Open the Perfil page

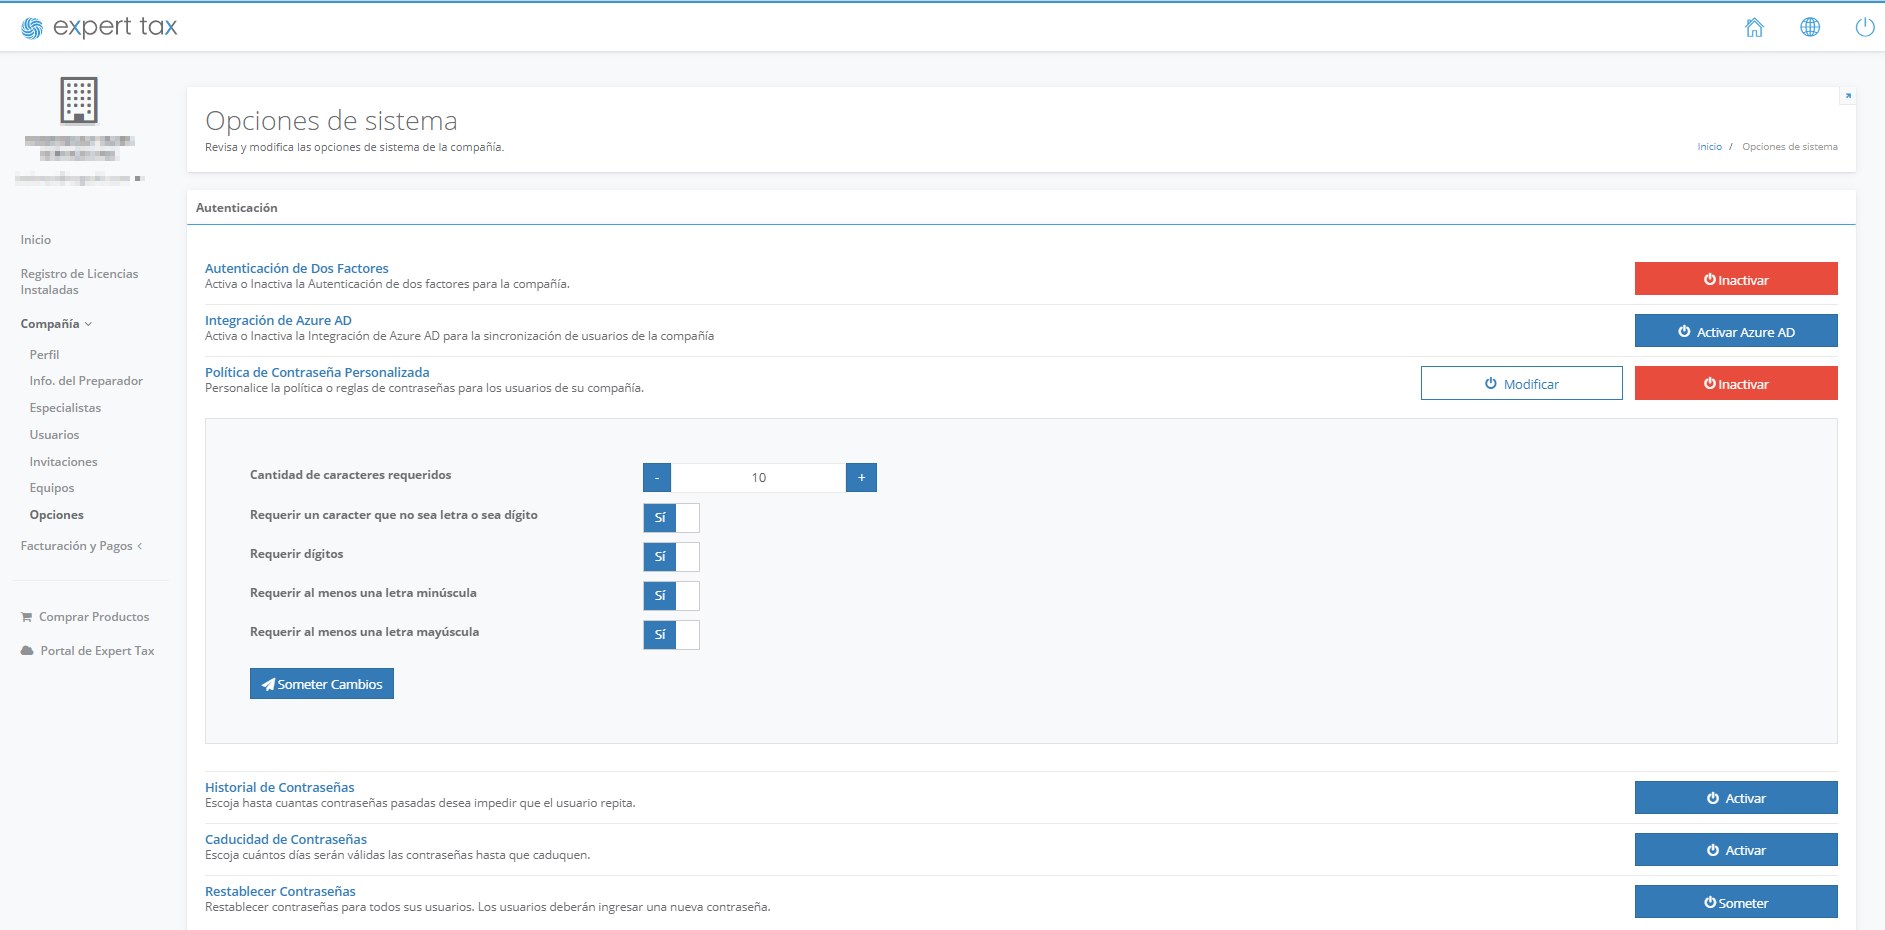[x=45, y=355]
